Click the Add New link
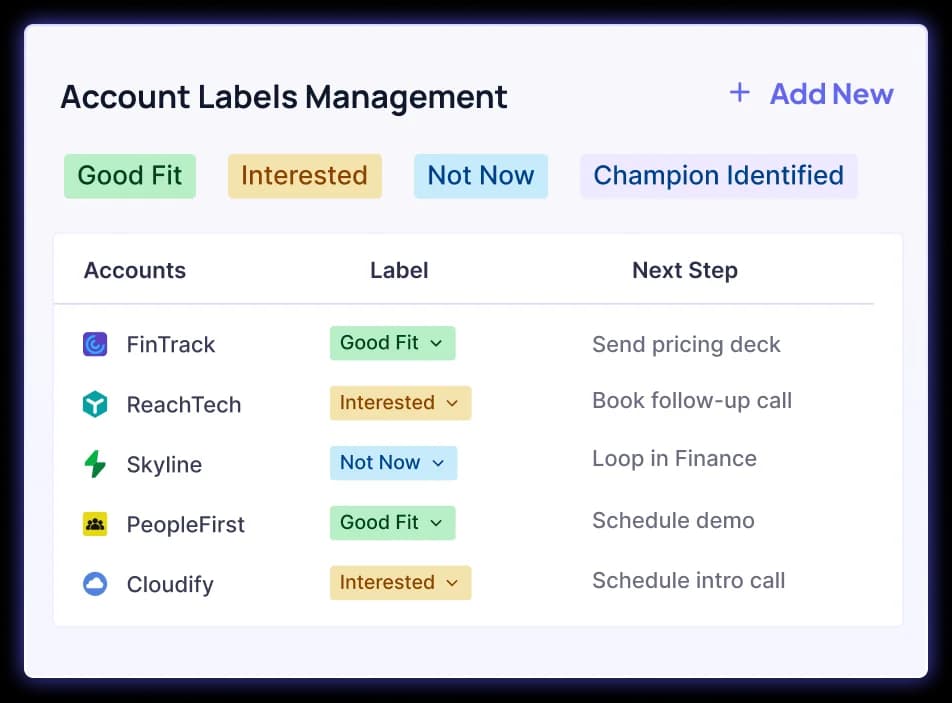Viewport: 952px width, 703px height. 831,93
